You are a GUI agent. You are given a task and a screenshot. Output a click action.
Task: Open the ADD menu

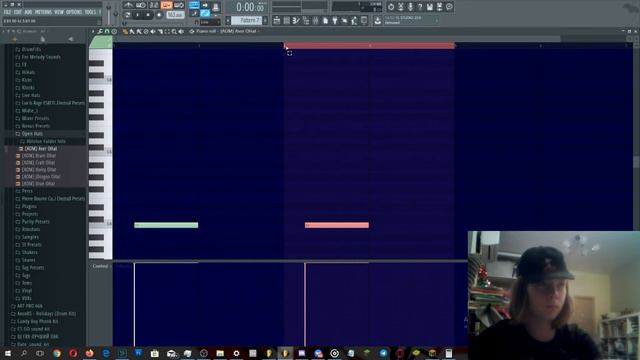28,12
